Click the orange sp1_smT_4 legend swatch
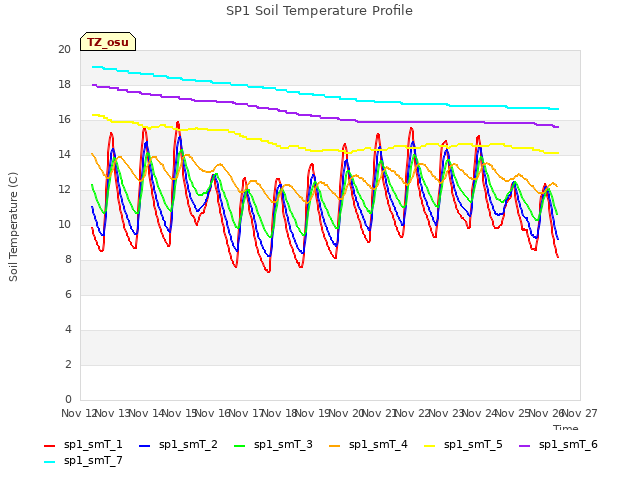Screen dimensions: 640x480 tap(334, 446)
